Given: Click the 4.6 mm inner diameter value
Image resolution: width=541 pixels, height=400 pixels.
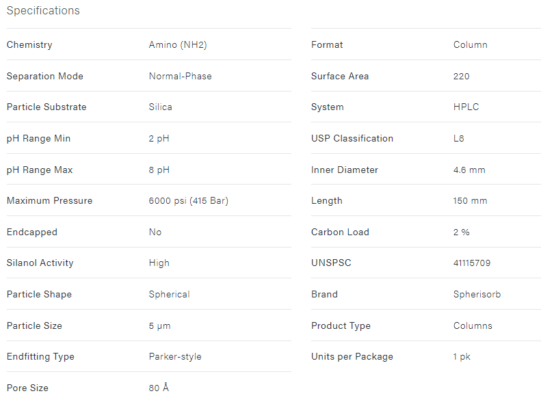Looking at the screenshot, I should point(469,170).
